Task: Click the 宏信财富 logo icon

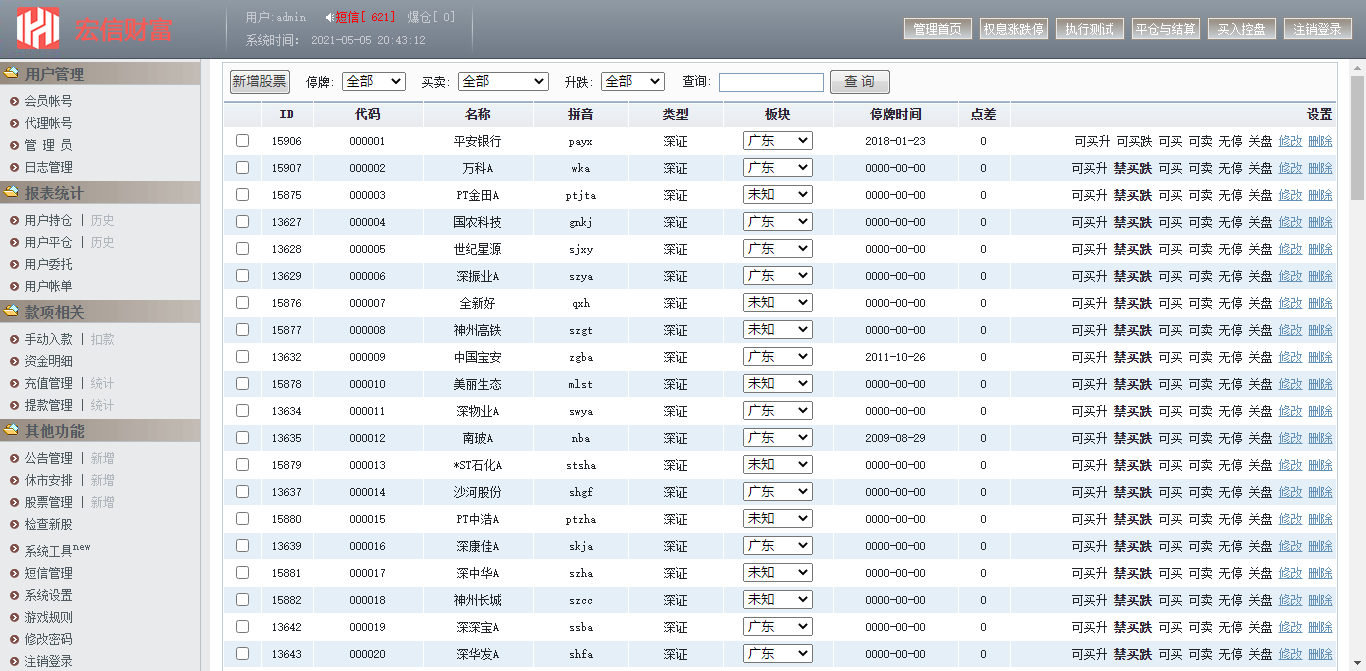Action: pyautogui.click(x=38, y=29)
